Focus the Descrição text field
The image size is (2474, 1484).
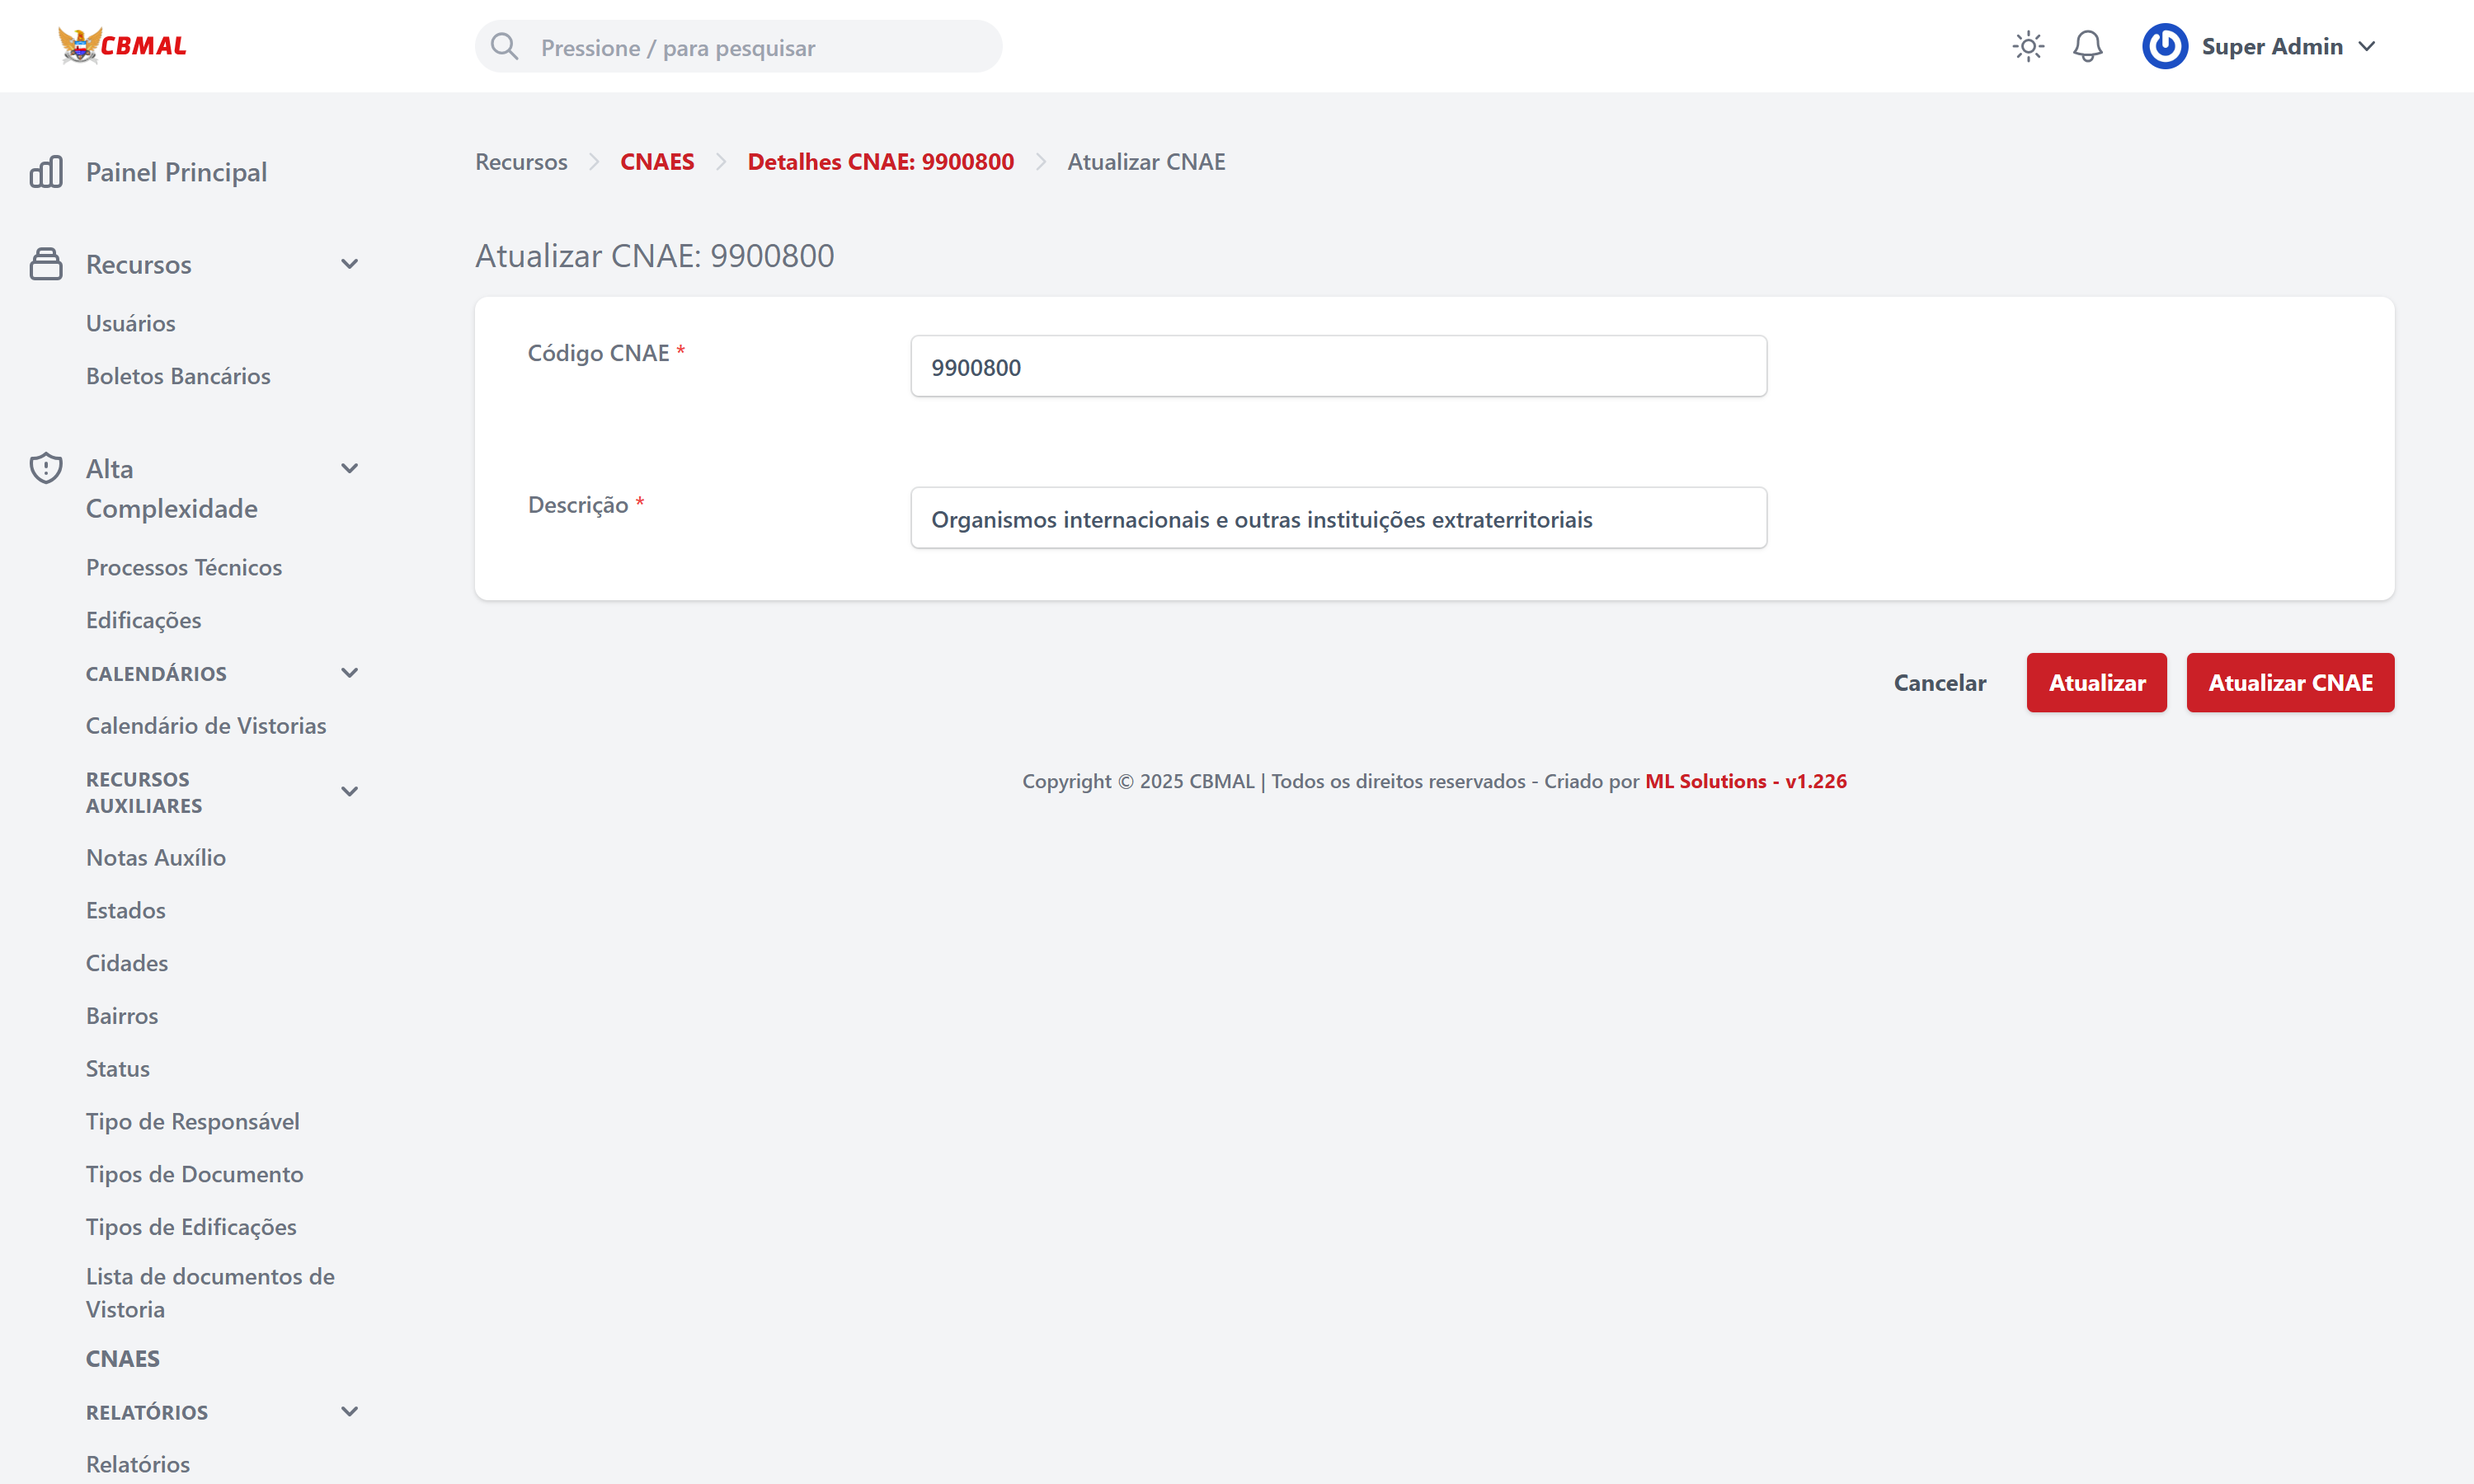coord(1338,519)
